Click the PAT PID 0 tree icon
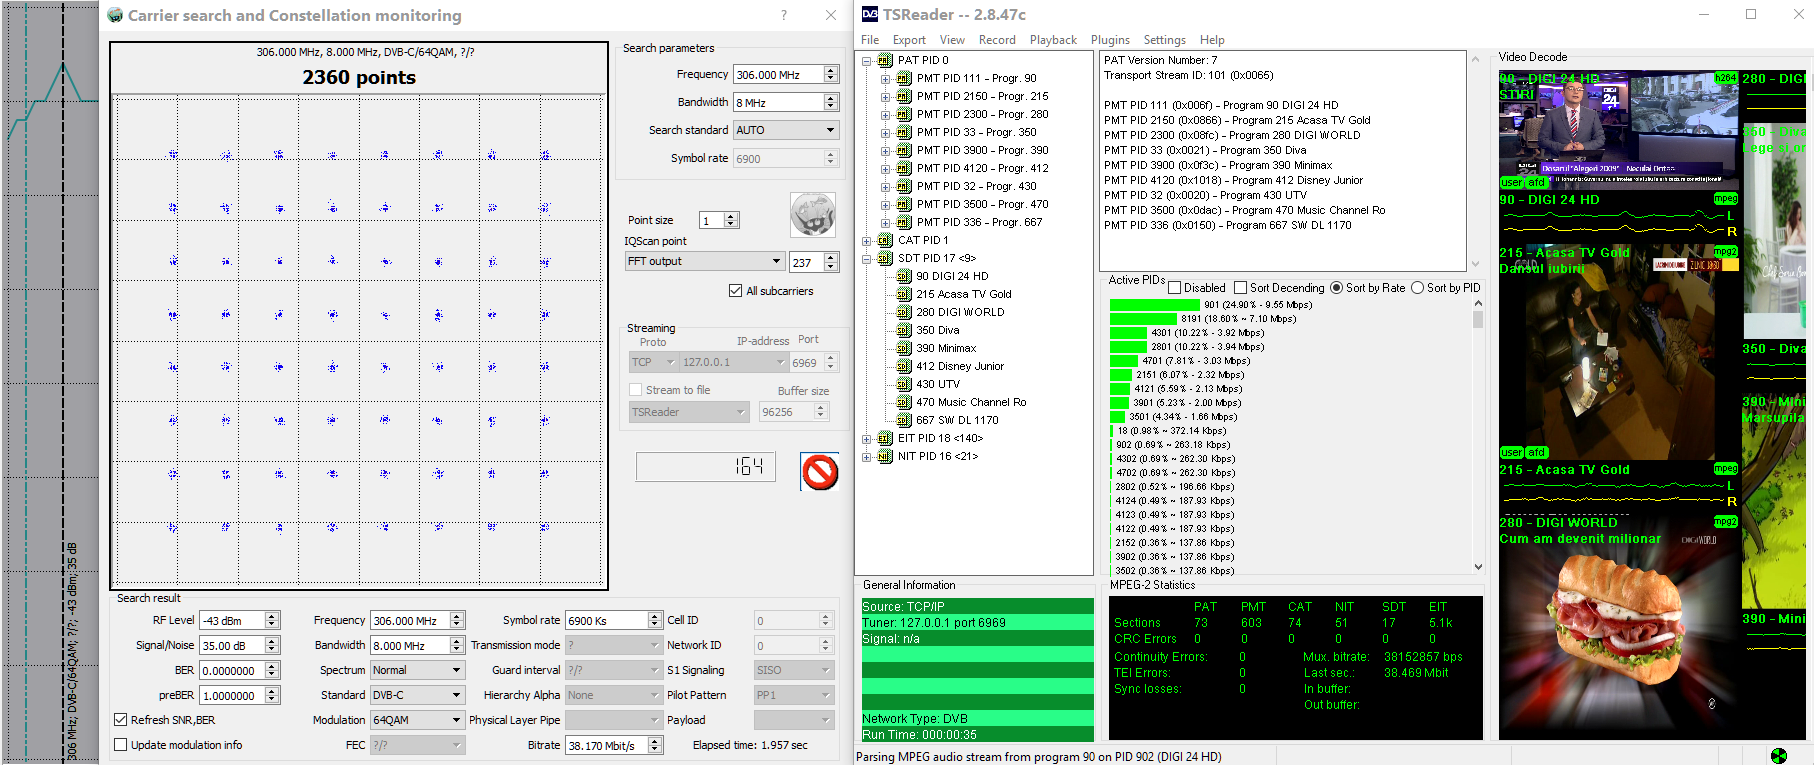1814x765 pixels. tap(885, 60)
